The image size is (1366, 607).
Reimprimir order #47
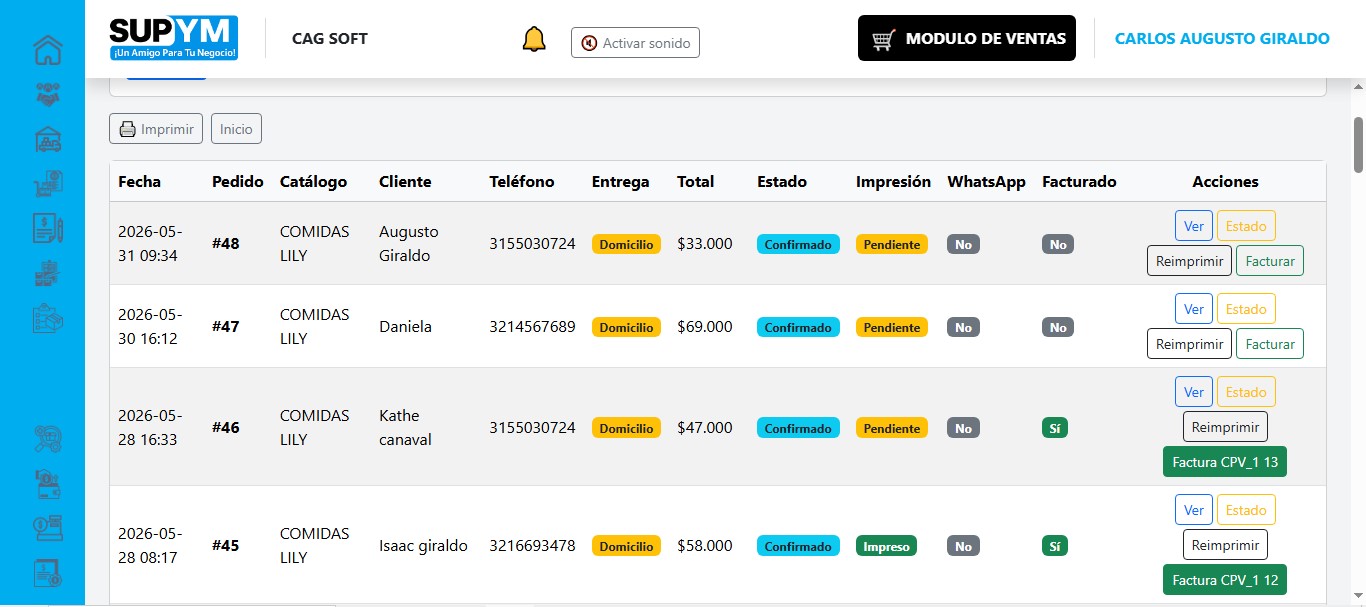[1190, 344]
